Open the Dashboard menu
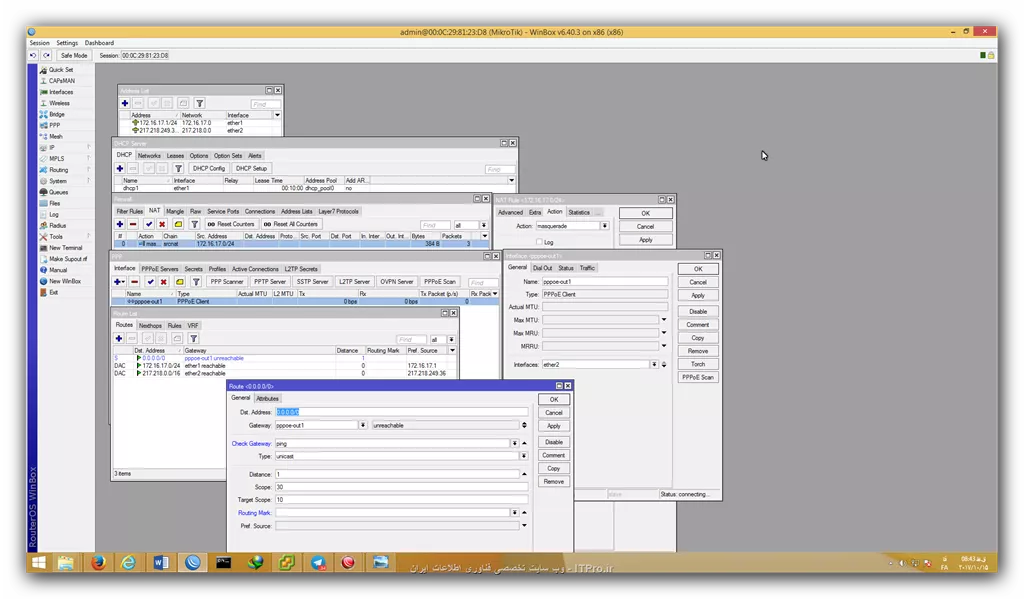1024x599 pixels. (x=99, y=43)
